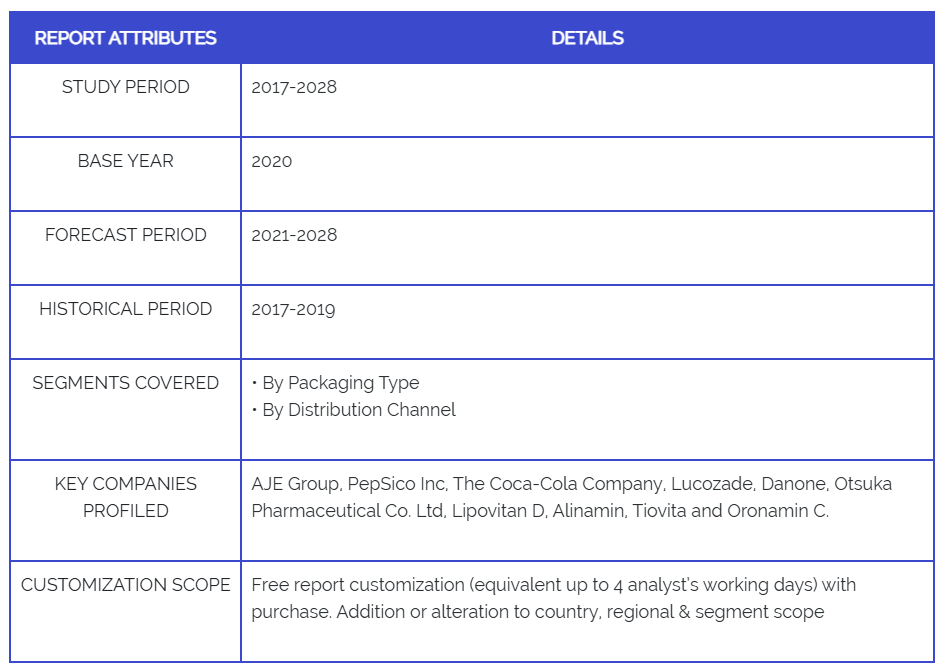Viewport: 943px width, 669px height.
Task: Click the DETAILS column header
Action: 587,38
